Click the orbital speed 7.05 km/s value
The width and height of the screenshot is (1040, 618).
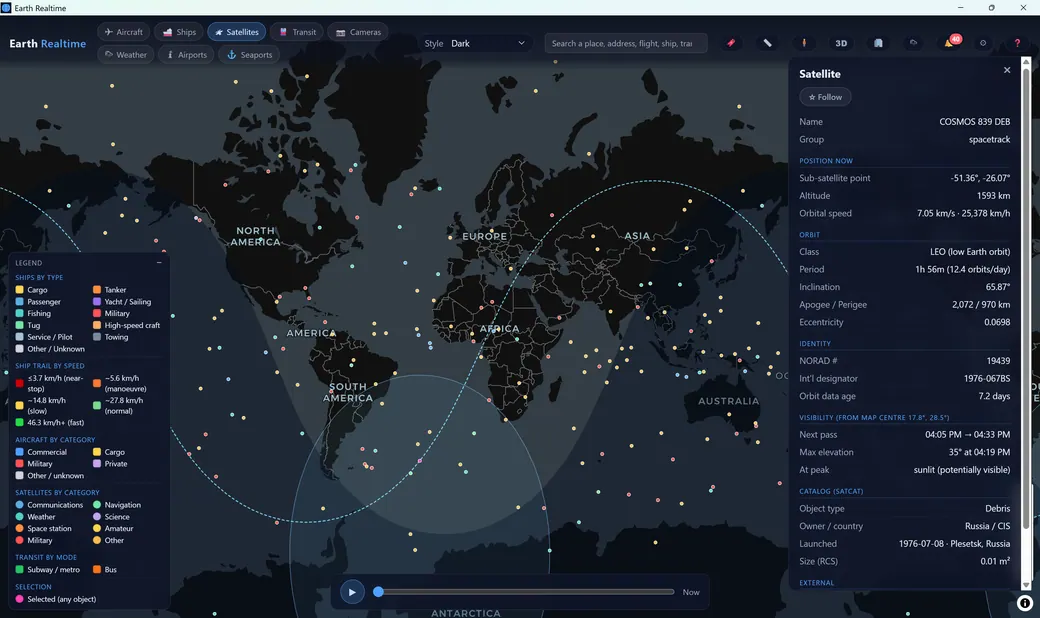tap(964, 213)
